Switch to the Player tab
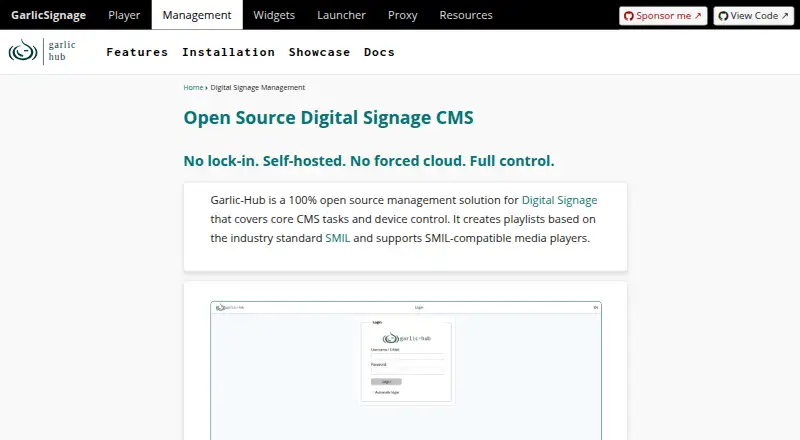Screen dimensions: 800x440 tap(124, 15)
